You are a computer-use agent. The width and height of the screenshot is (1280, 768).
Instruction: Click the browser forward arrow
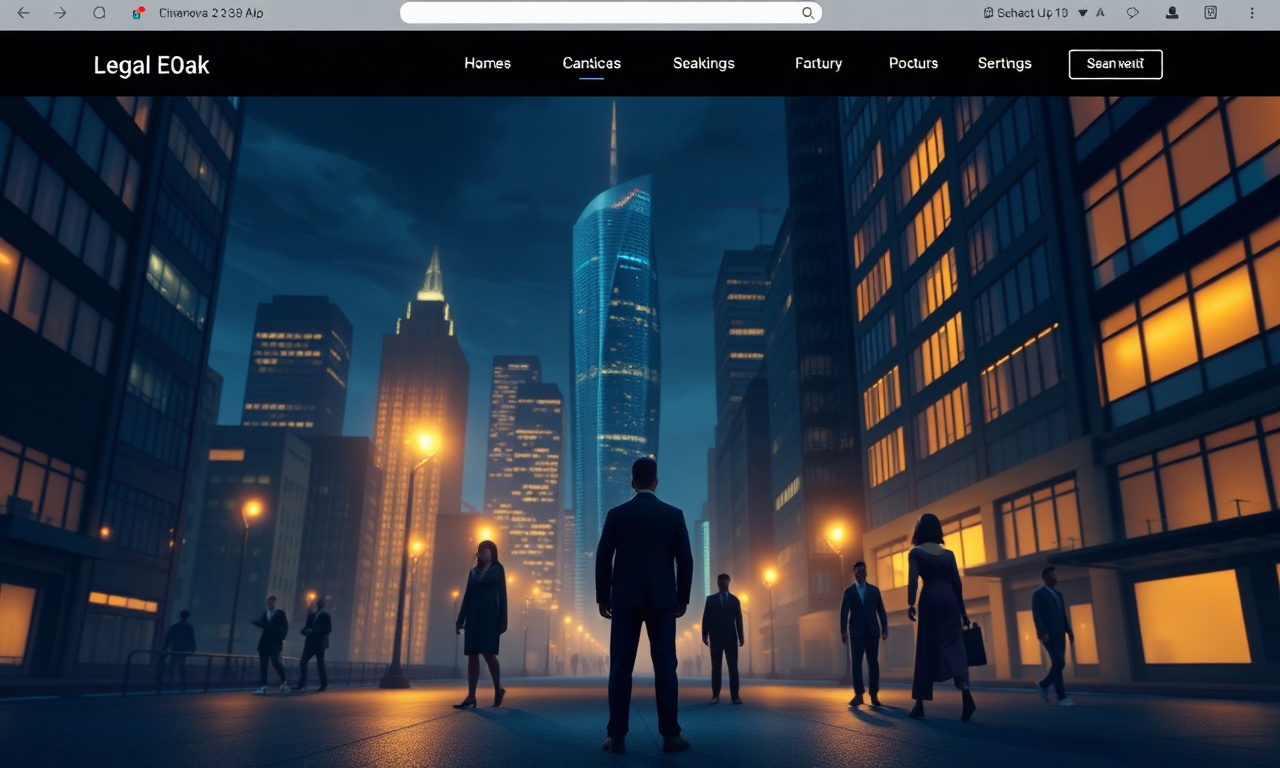(x=60, y=13)
